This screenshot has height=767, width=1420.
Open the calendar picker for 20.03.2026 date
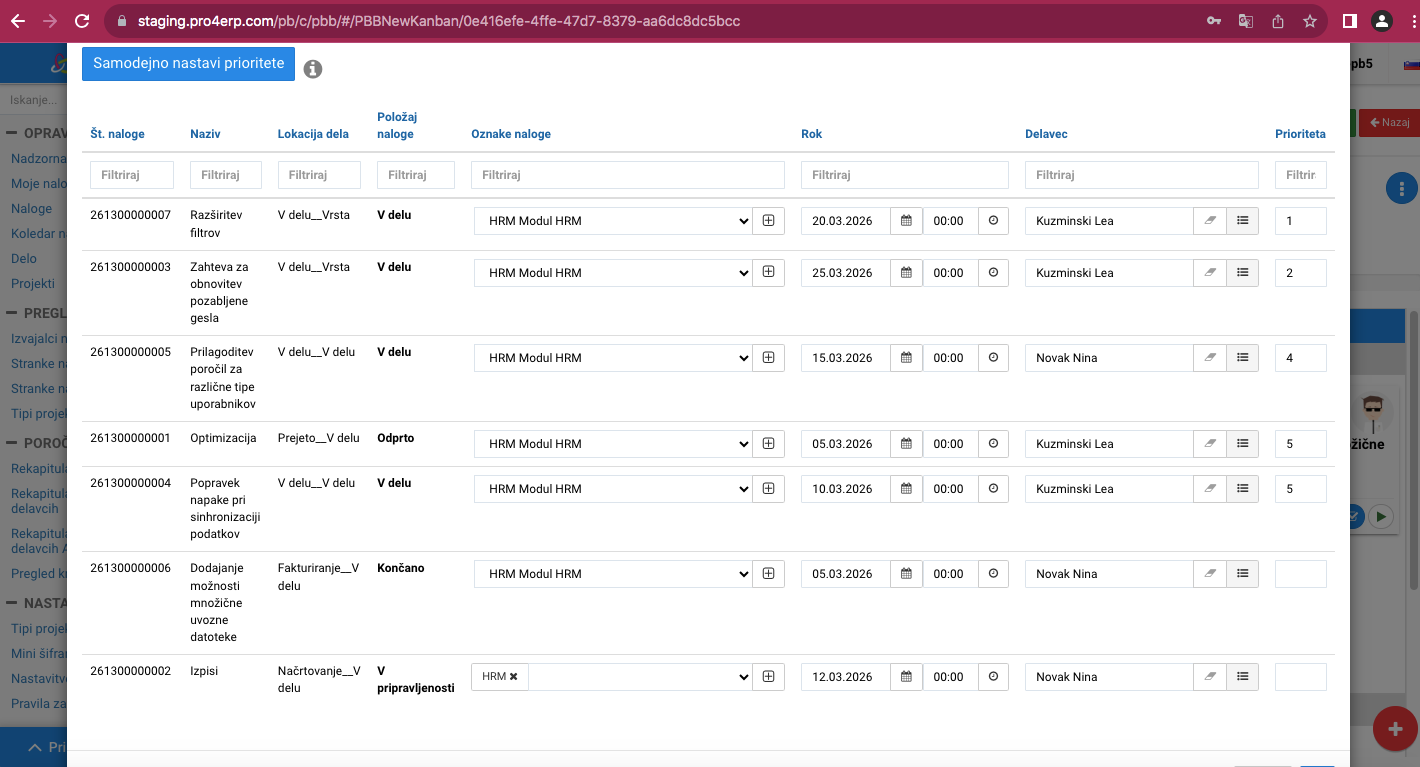[x=906, y=221]
